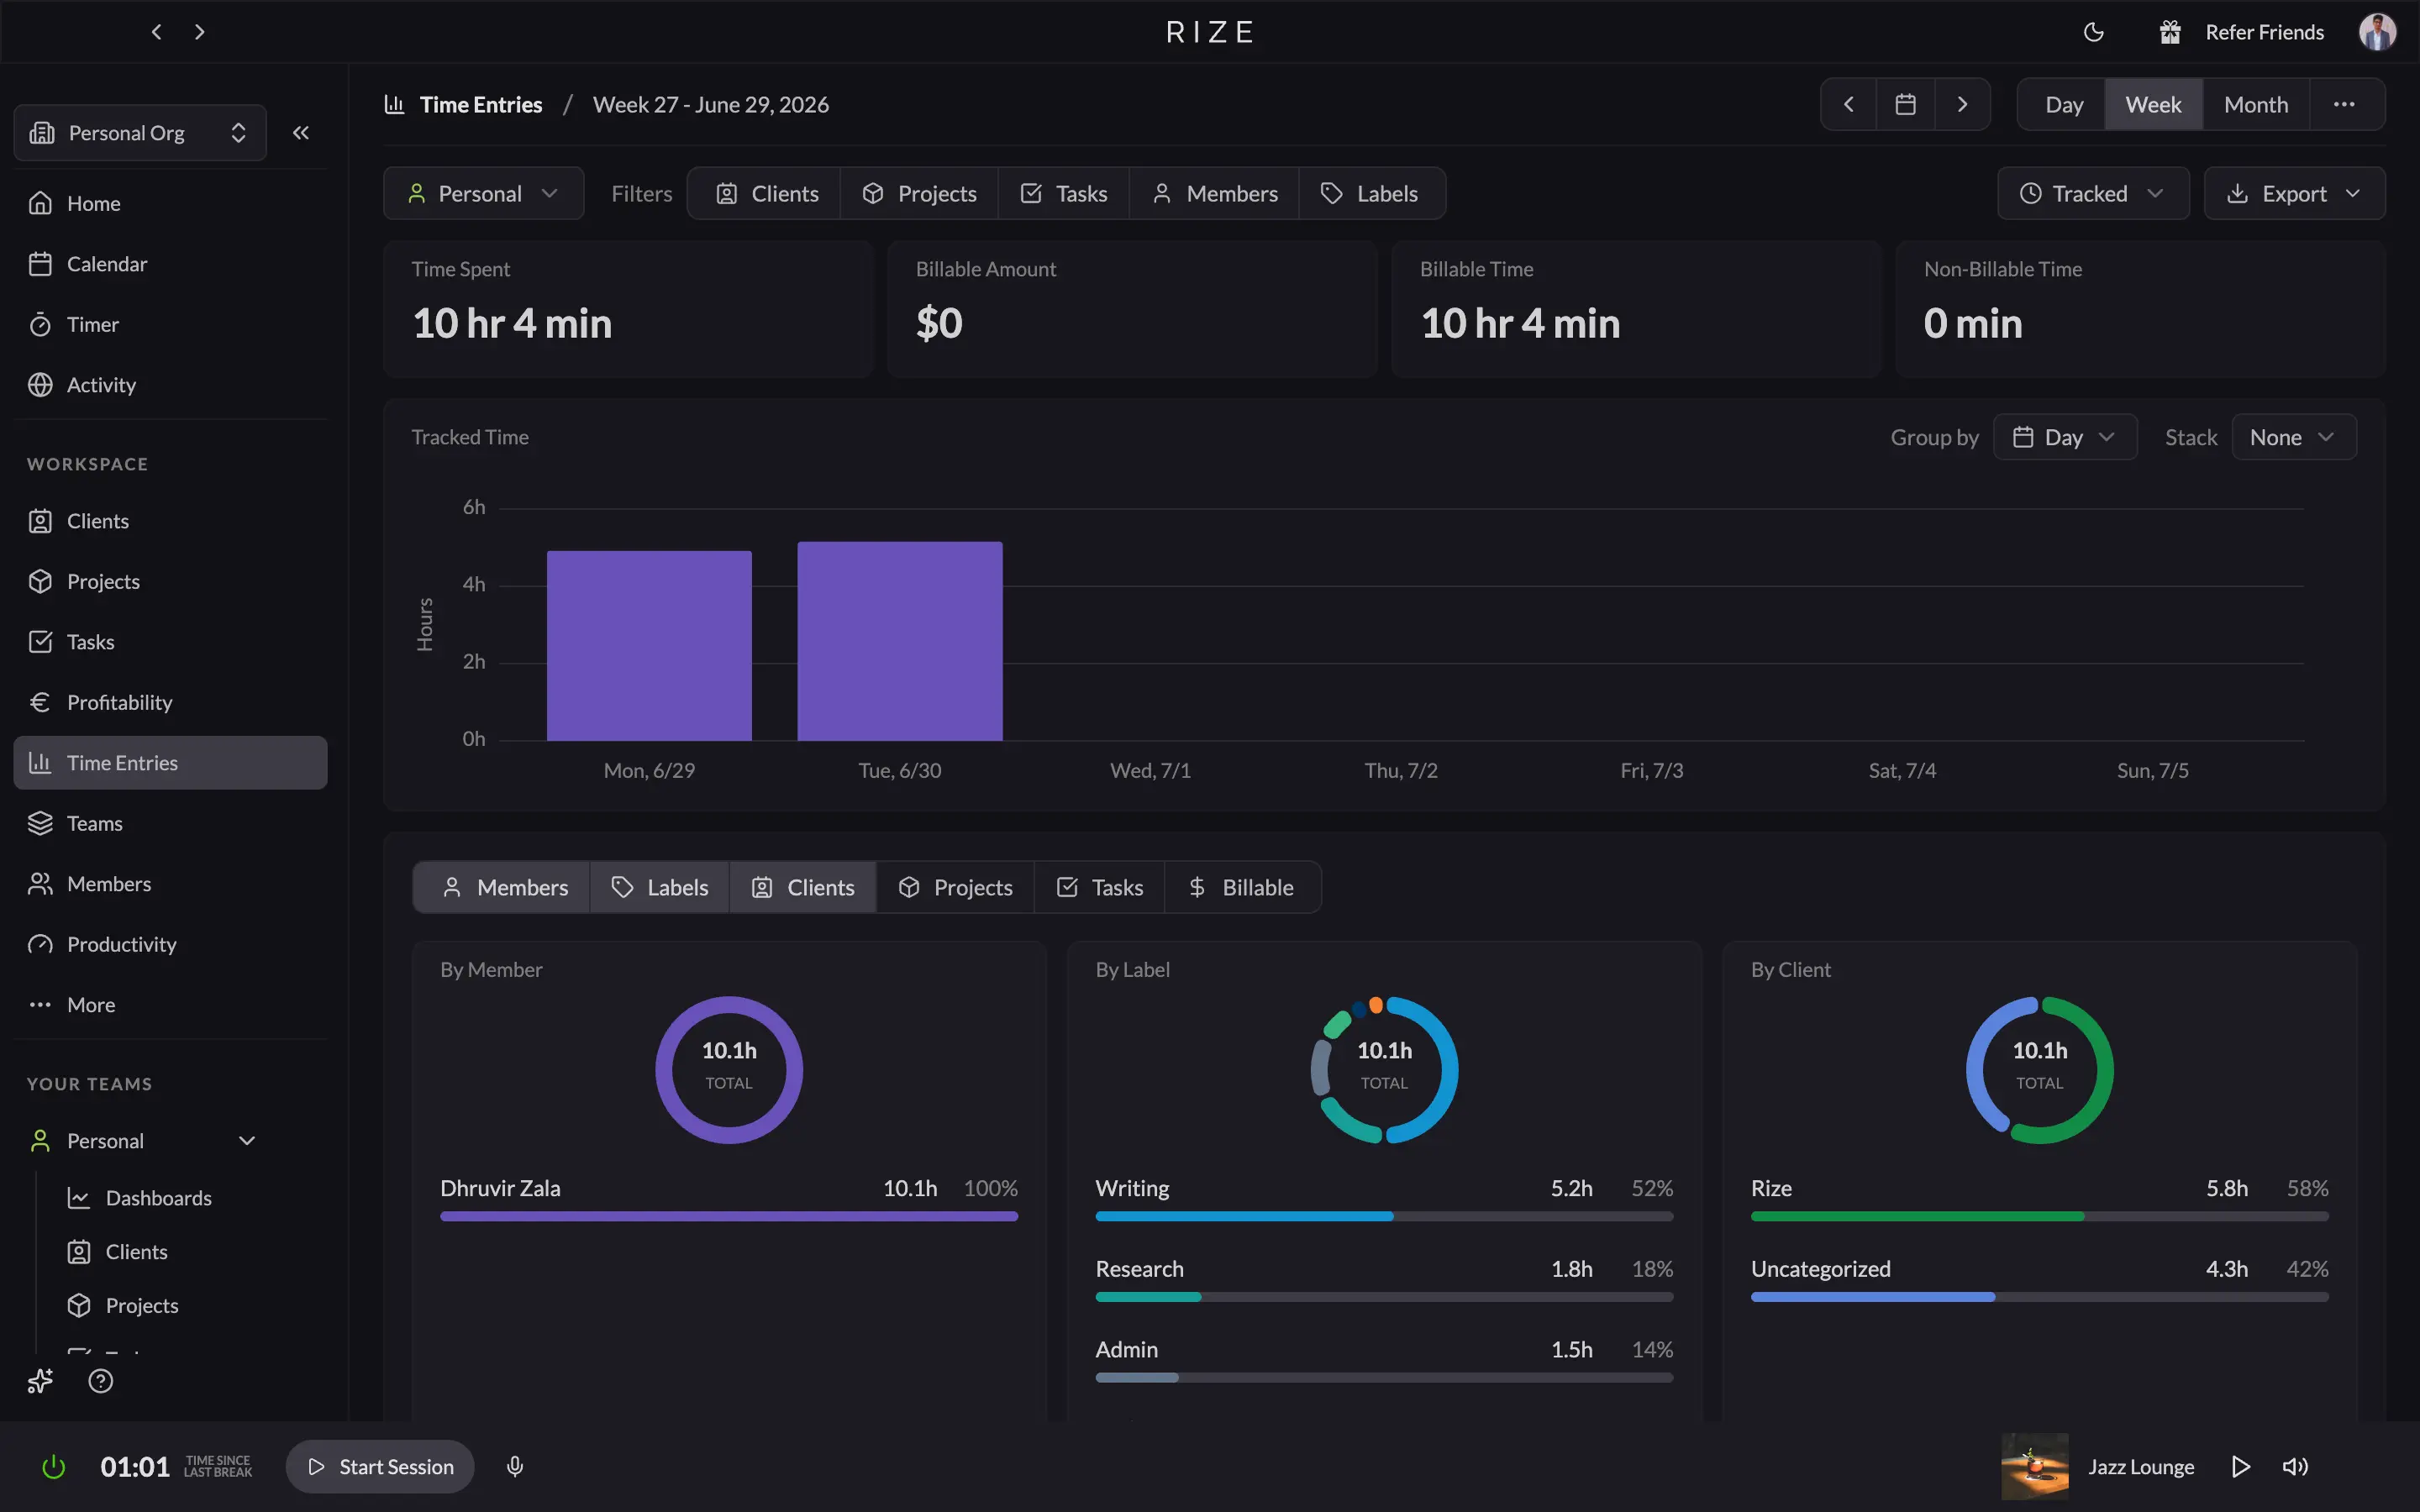
Task: Open Time Entries in the sidebar
Action: [x=170, y=763]
